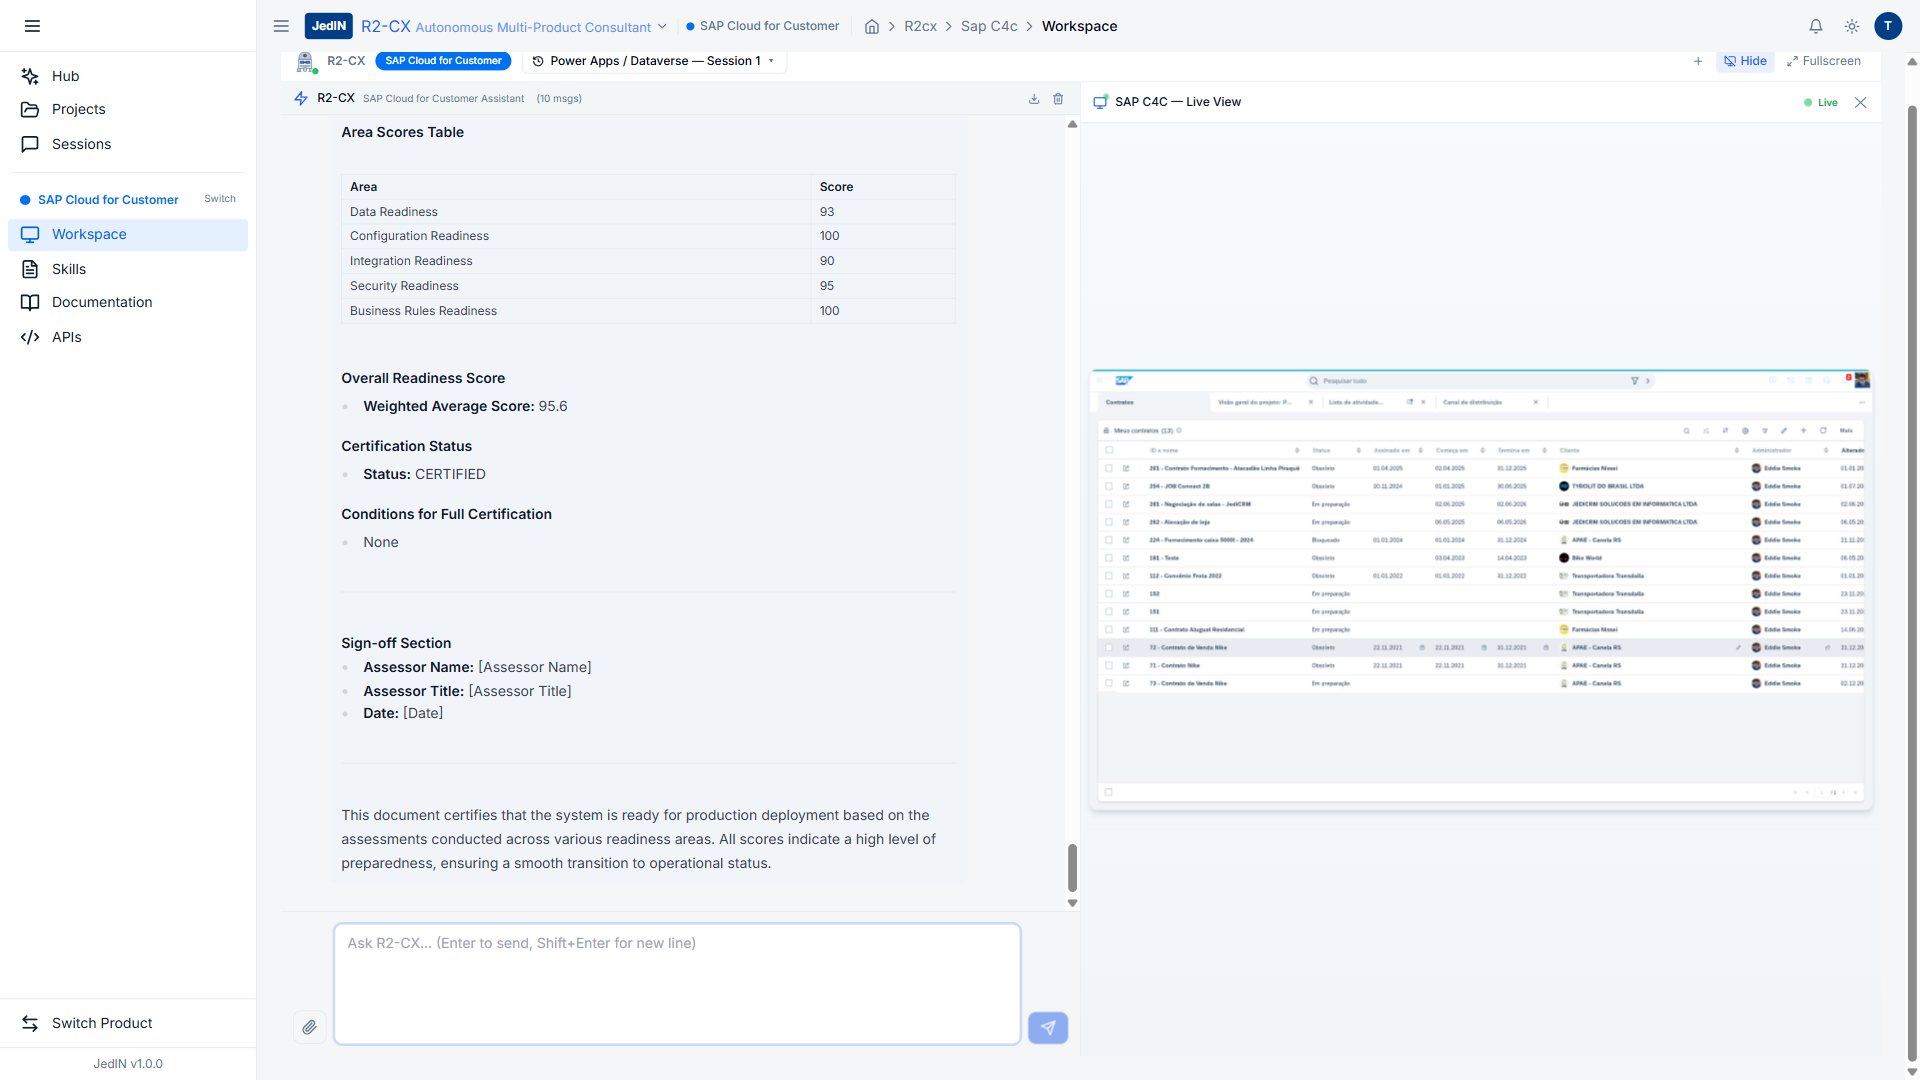The height and width of the screenshot is (1080, 1920).
Task: Click Switch Product at sidebar bottom
Action: tap(101, 1023)
